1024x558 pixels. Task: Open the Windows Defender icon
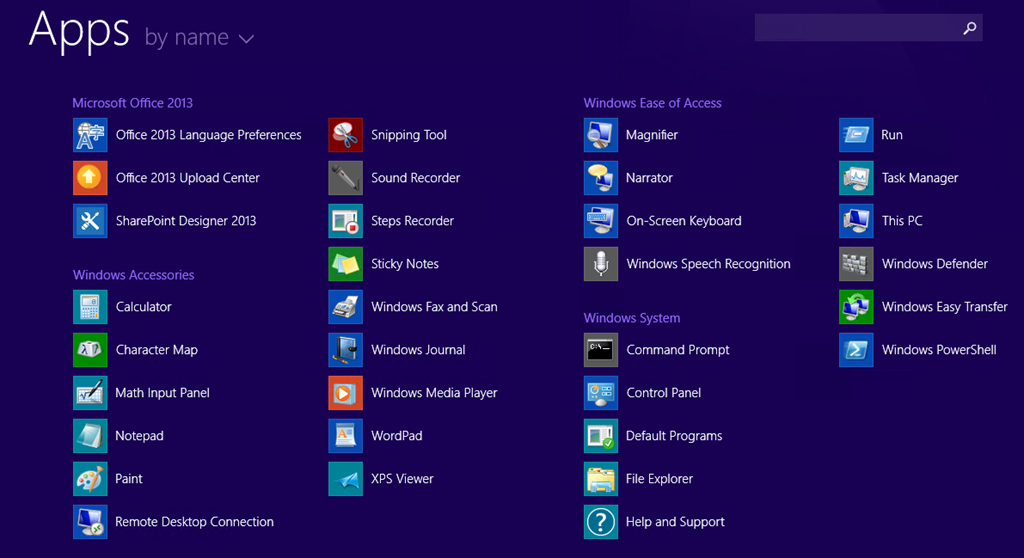(x=856, y=264)
